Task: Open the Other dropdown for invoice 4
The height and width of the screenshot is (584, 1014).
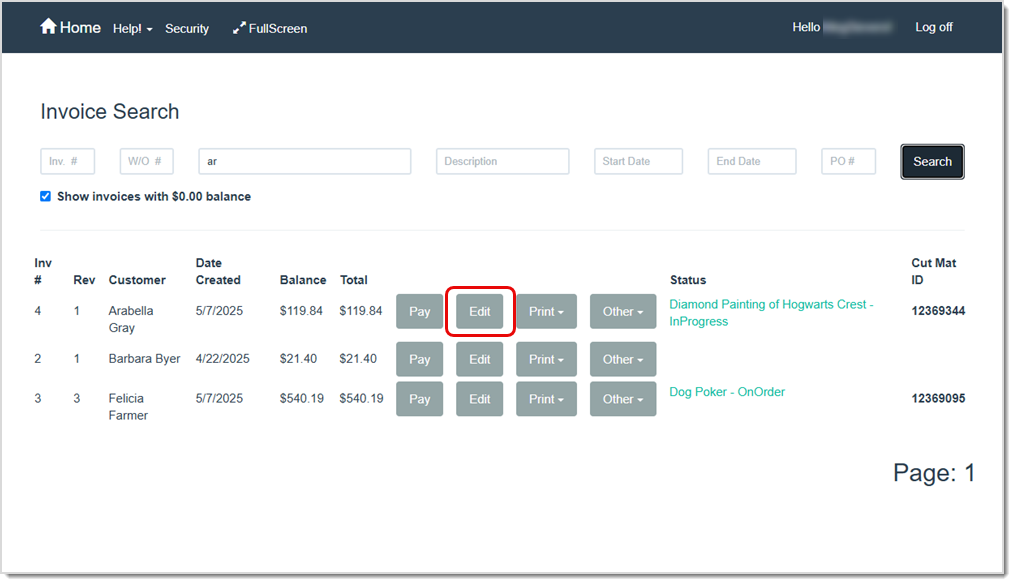Action: [x=622, y=311]
